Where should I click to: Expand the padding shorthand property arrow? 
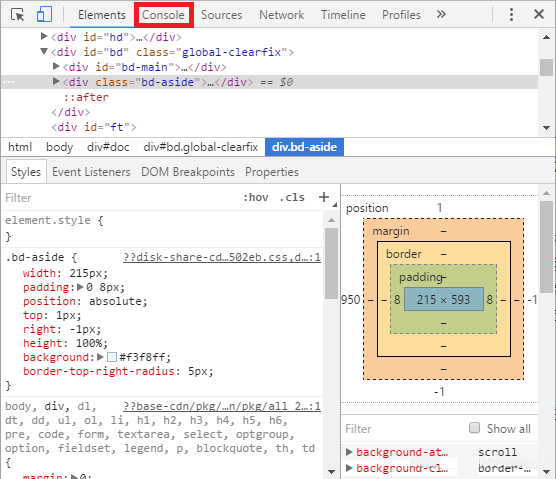point(80,287)
